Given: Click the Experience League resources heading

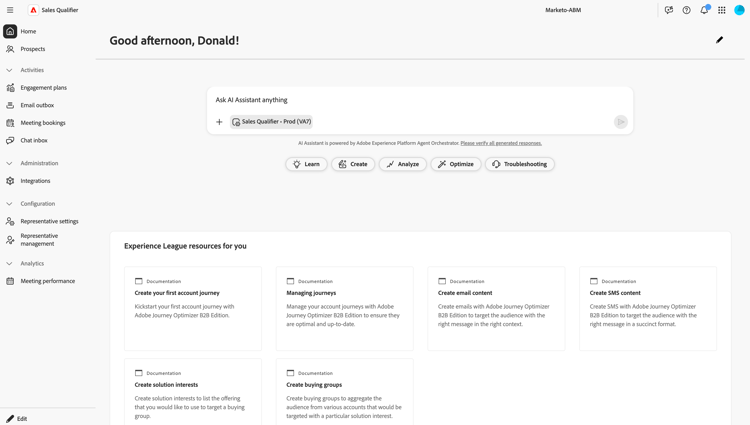Looking at the screenshot, I should click(185, 246).
